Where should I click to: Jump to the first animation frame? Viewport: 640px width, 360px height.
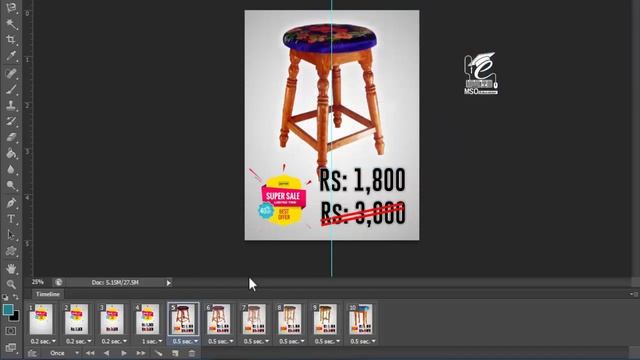coord(90,353)
